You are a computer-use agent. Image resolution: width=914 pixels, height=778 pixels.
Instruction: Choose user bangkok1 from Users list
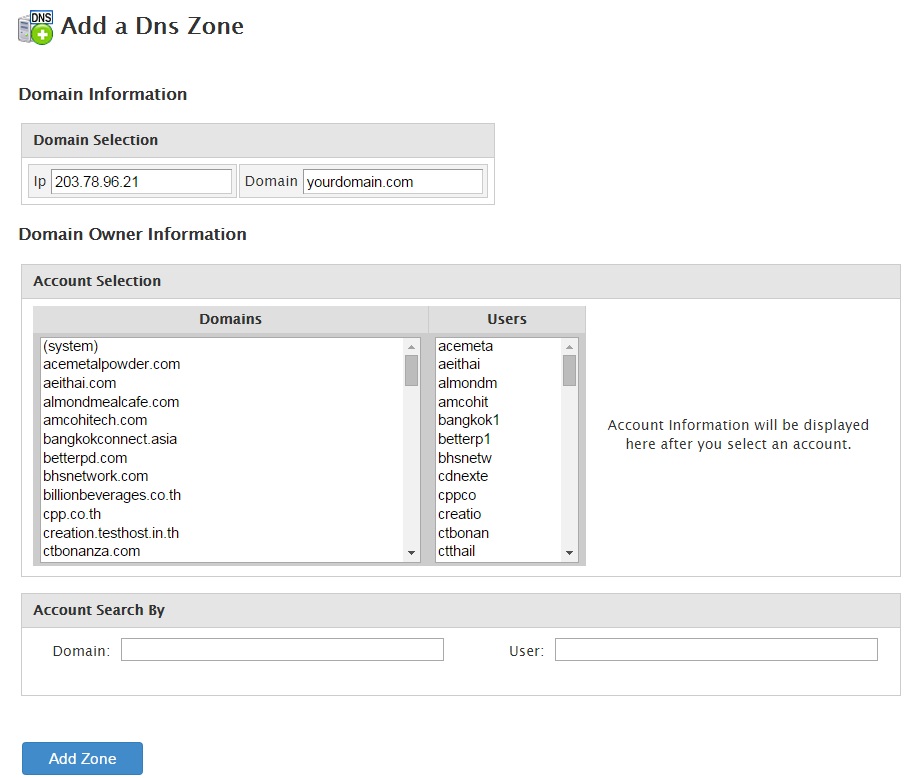[x=468, y=420]
